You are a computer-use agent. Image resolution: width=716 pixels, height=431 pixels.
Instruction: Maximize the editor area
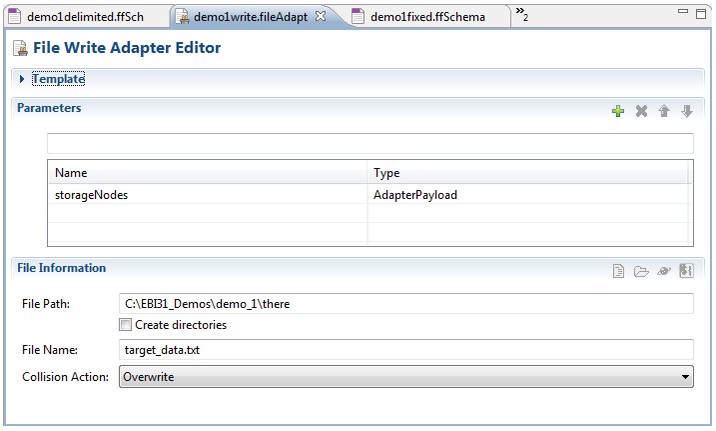tap(701, 14)
